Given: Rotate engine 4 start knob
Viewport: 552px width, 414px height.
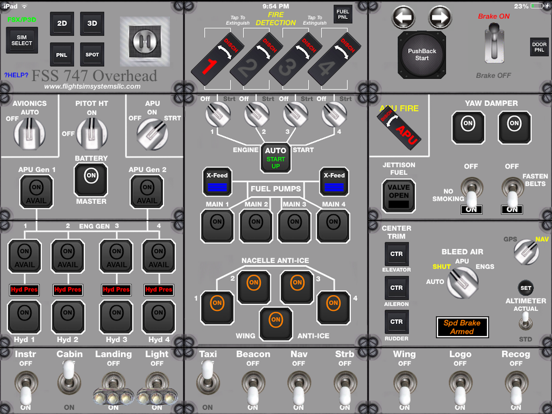Looking at the screenshot, I should [334, 114].
